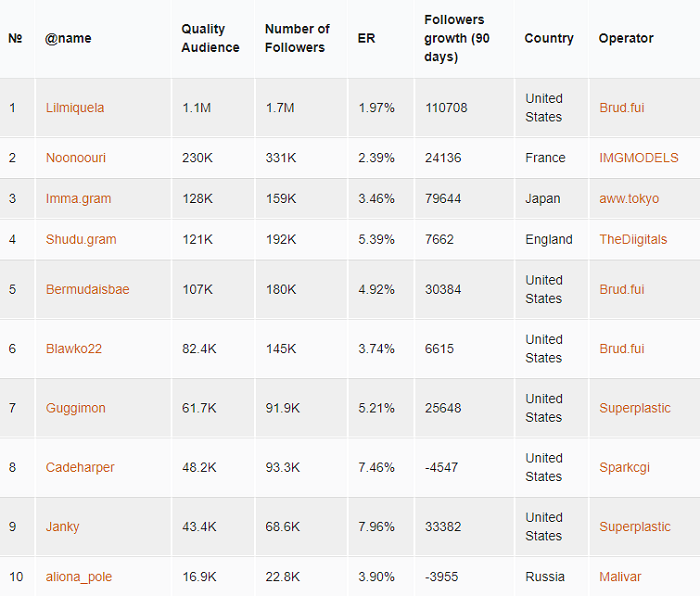Open the Bermudaisbae profile link
Screen dimensions: 700x596
pos(88,289)
